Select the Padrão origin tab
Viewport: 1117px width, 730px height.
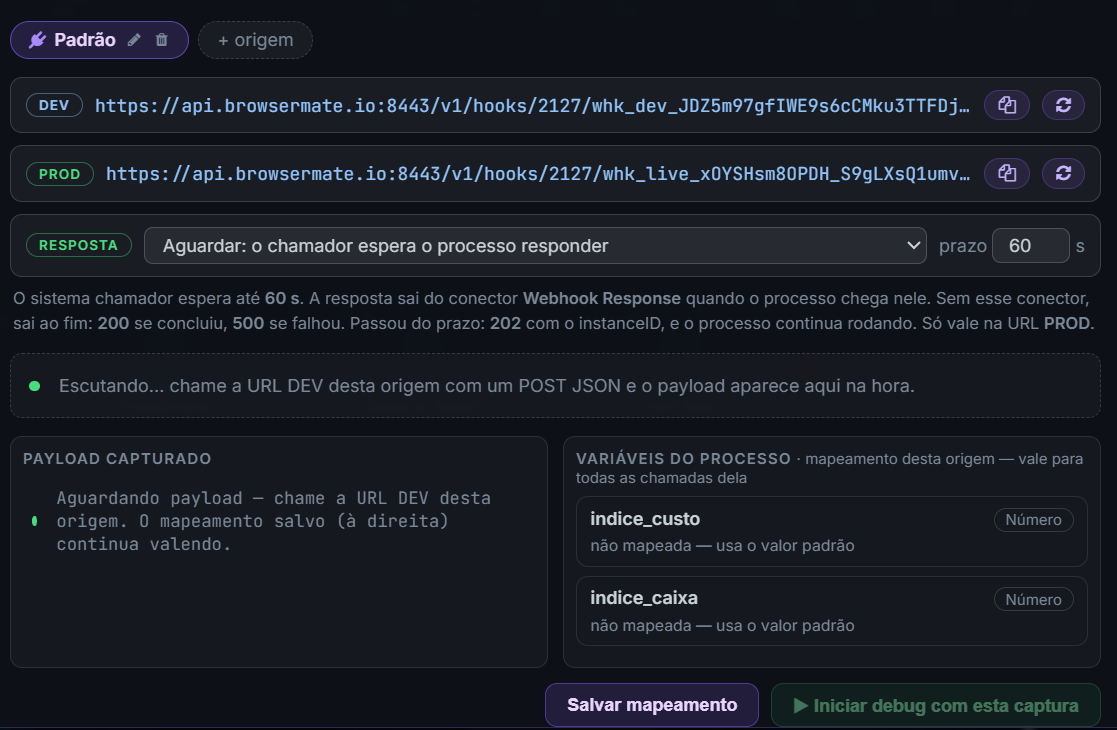[99, 40]
